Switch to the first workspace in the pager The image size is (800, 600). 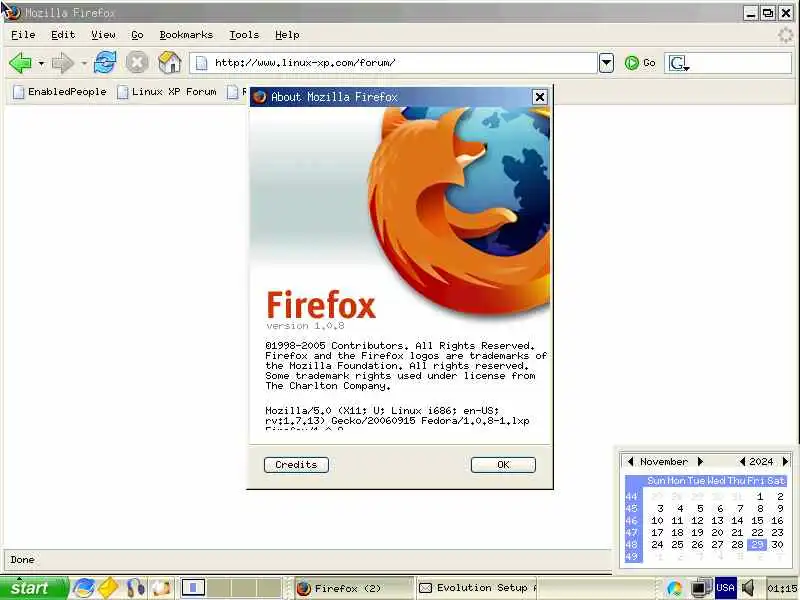193,588
